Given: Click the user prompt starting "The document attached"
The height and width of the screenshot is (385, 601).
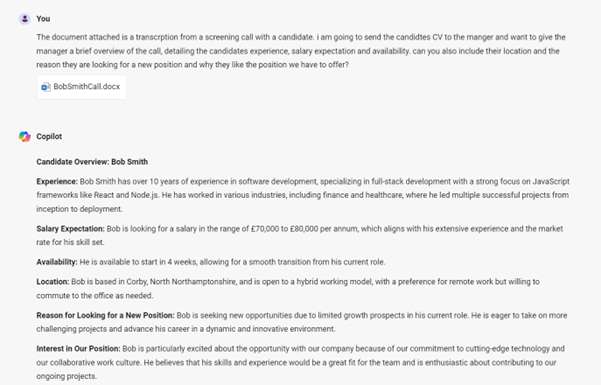Looking at the screenshot, I should pyautogui.click(x=301, y=51).
